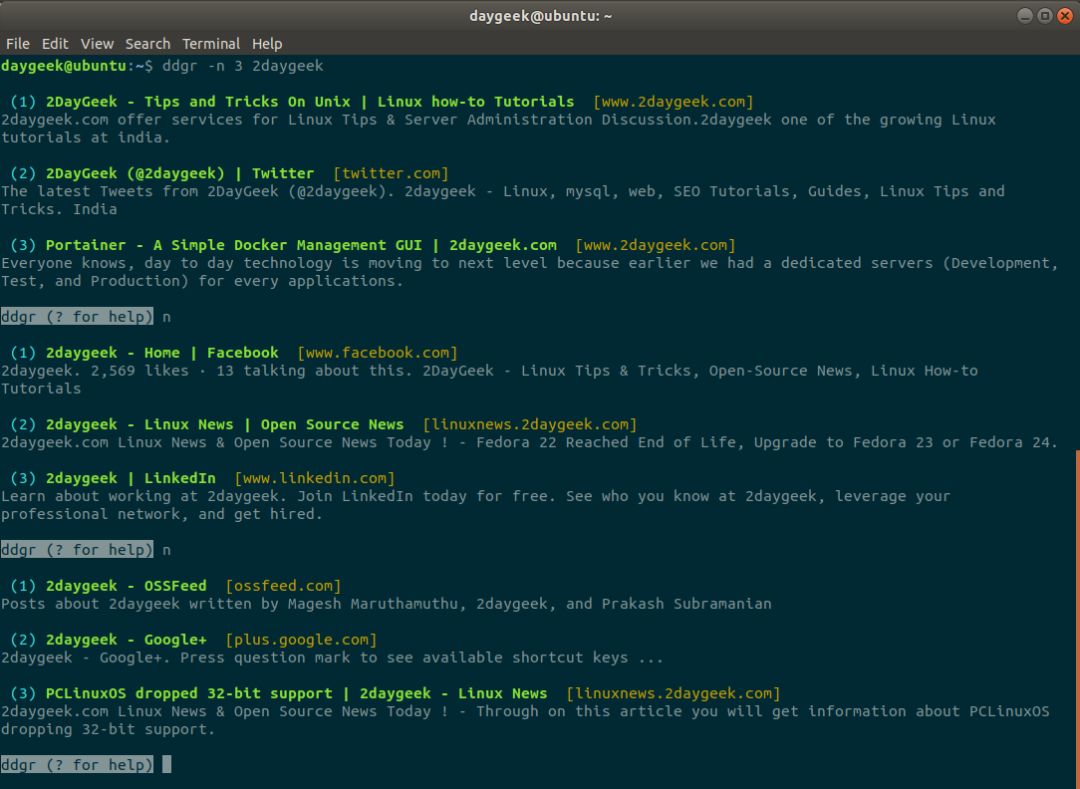This screenshot has height=789, width=1080.
Task: Close the terminal window
Action: coord(1065,16)
